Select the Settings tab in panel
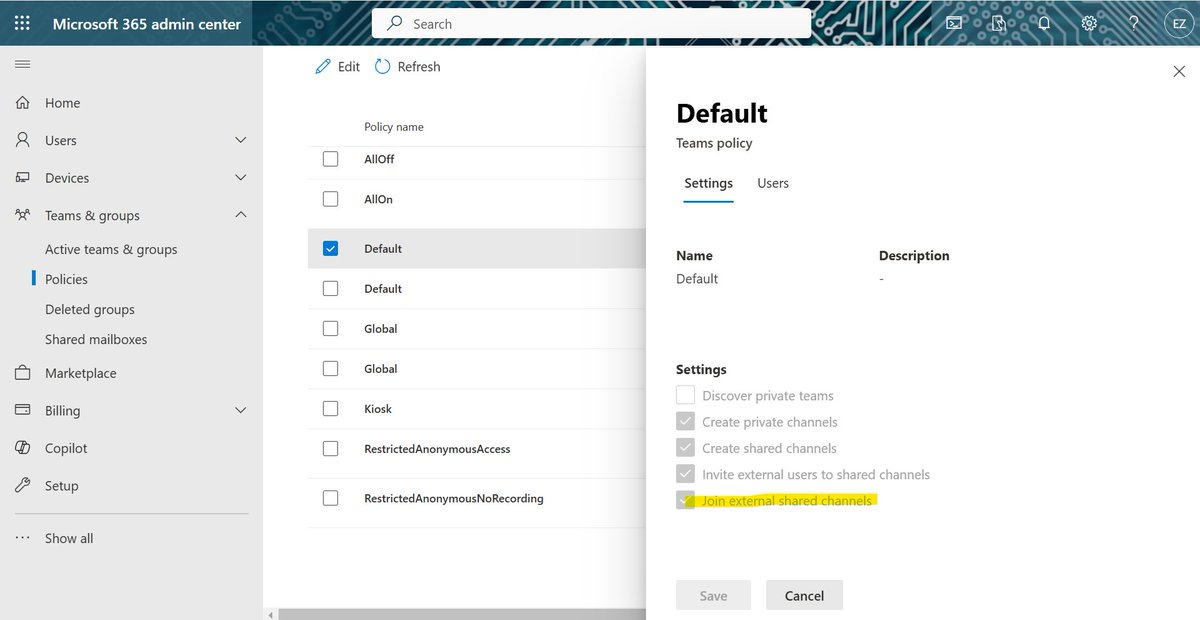The width and height of the screenshot is (1200, 620). tap(709, 183)
